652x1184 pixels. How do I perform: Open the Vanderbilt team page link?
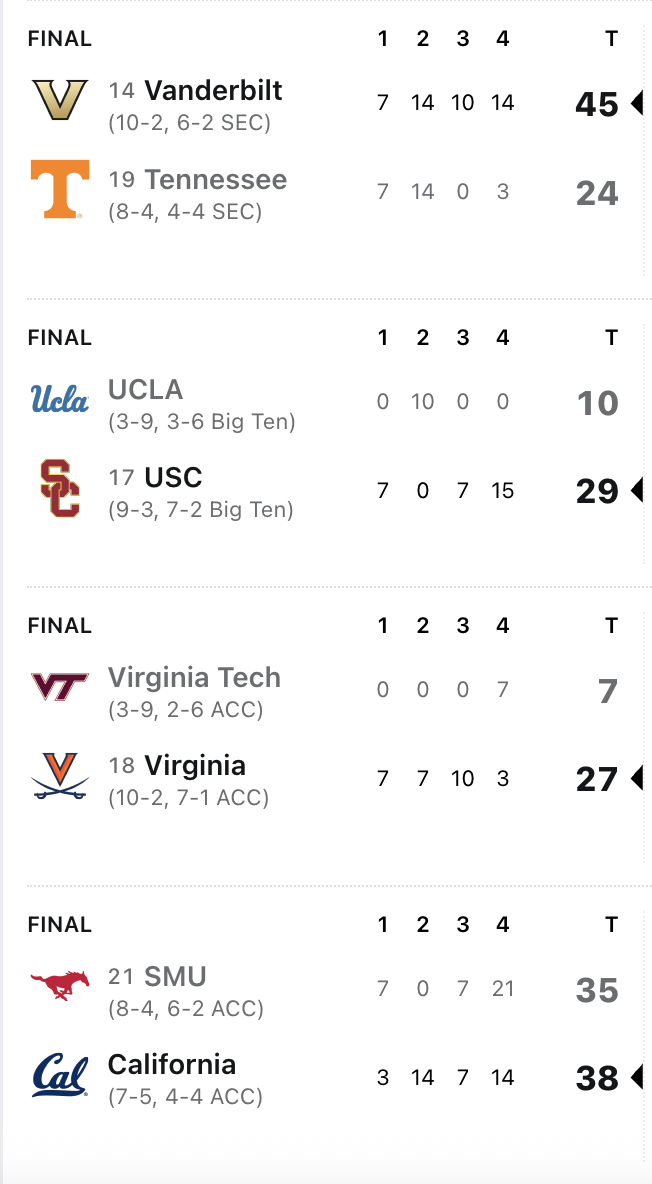pos(213,91)
